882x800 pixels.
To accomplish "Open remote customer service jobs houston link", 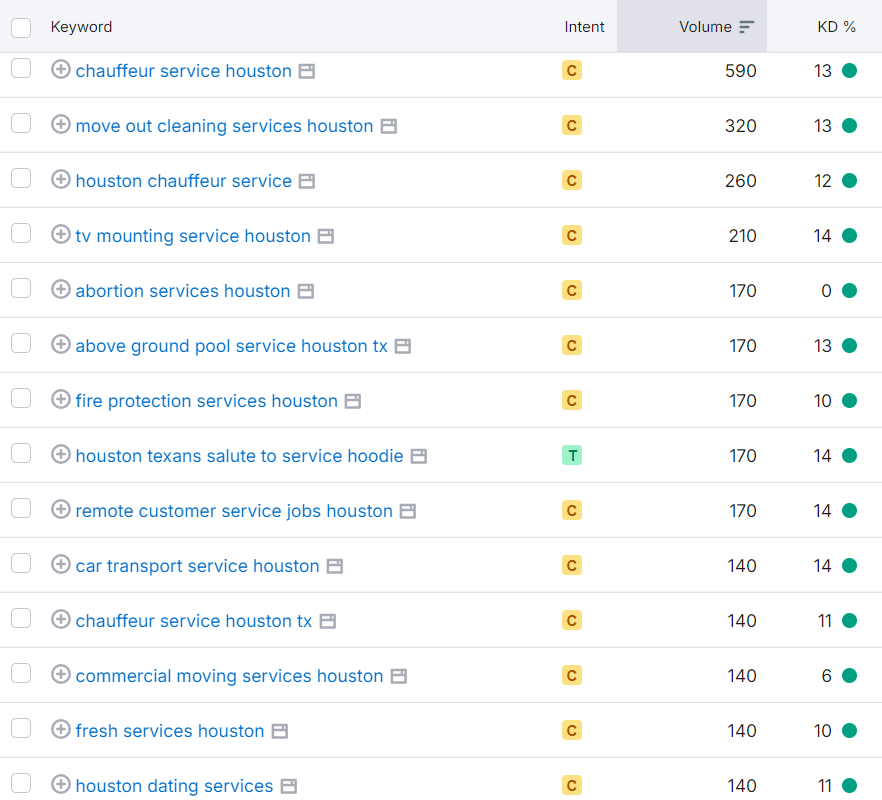I will (x=234, y=511).
